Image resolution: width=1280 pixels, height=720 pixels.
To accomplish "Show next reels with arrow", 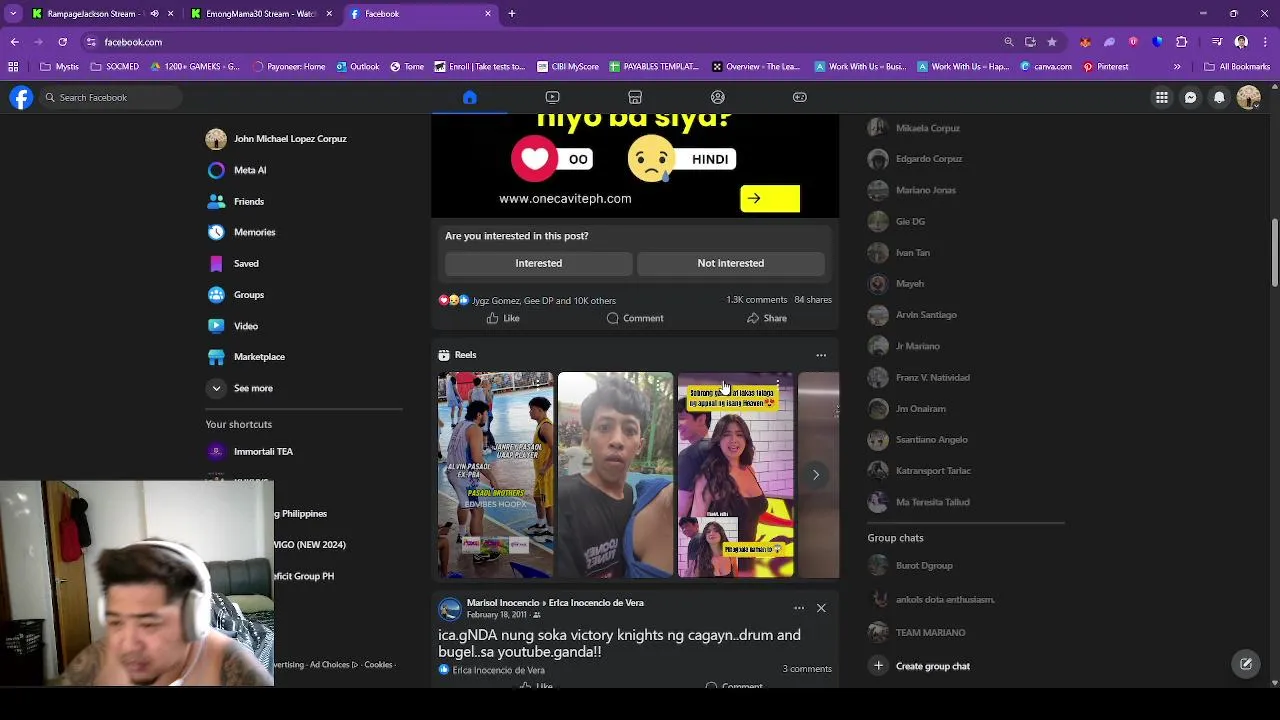I will [816, 475].
